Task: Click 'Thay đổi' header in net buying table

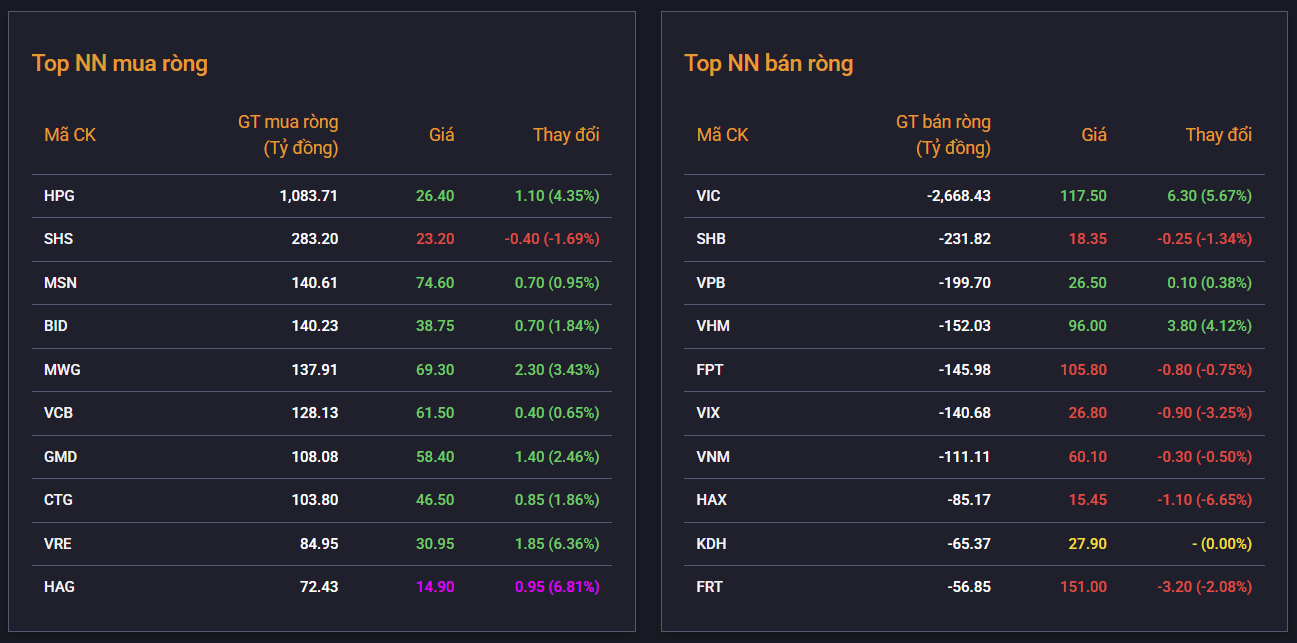Action: pyautogui.click(x=566, y=135)
